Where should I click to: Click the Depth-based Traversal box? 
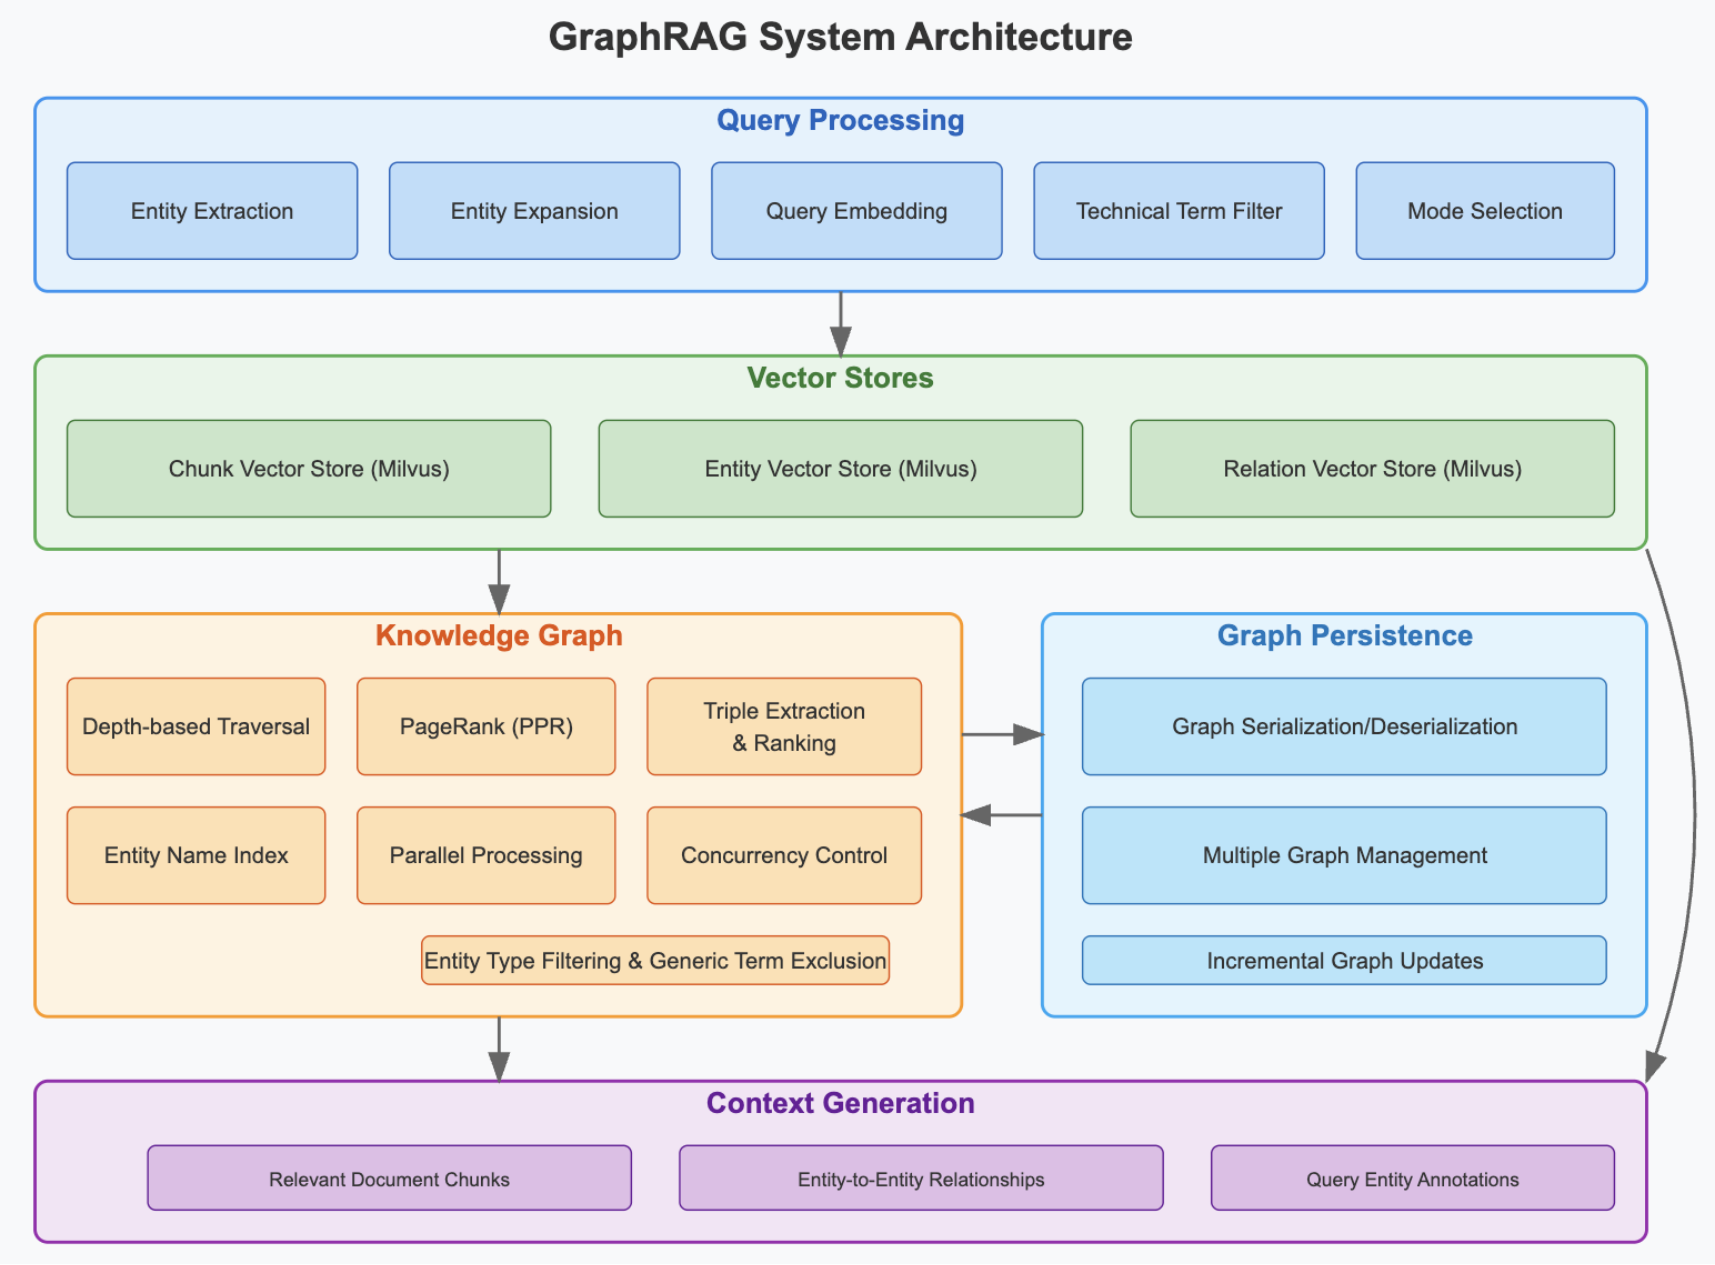tap(196, 727)
